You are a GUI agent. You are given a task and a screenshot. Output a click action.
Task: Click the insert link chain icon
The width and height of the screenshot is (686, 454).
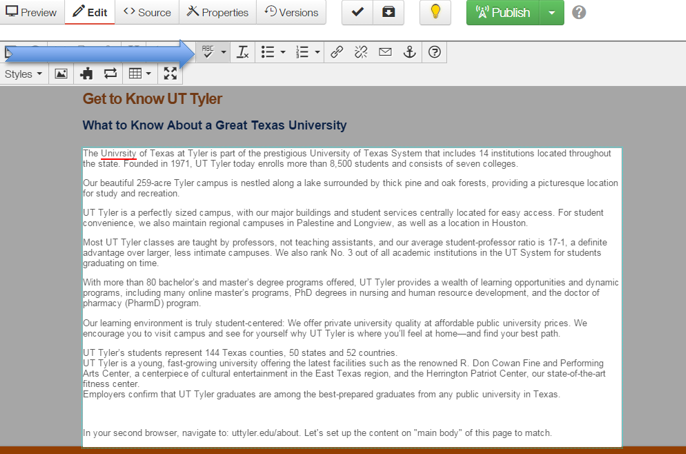pyautogui.click(x=336, y=52)
